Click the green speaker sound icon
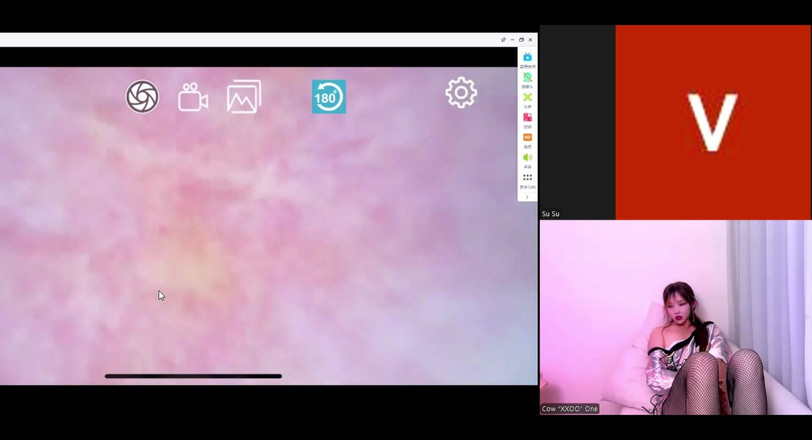 tap(527, 158)
